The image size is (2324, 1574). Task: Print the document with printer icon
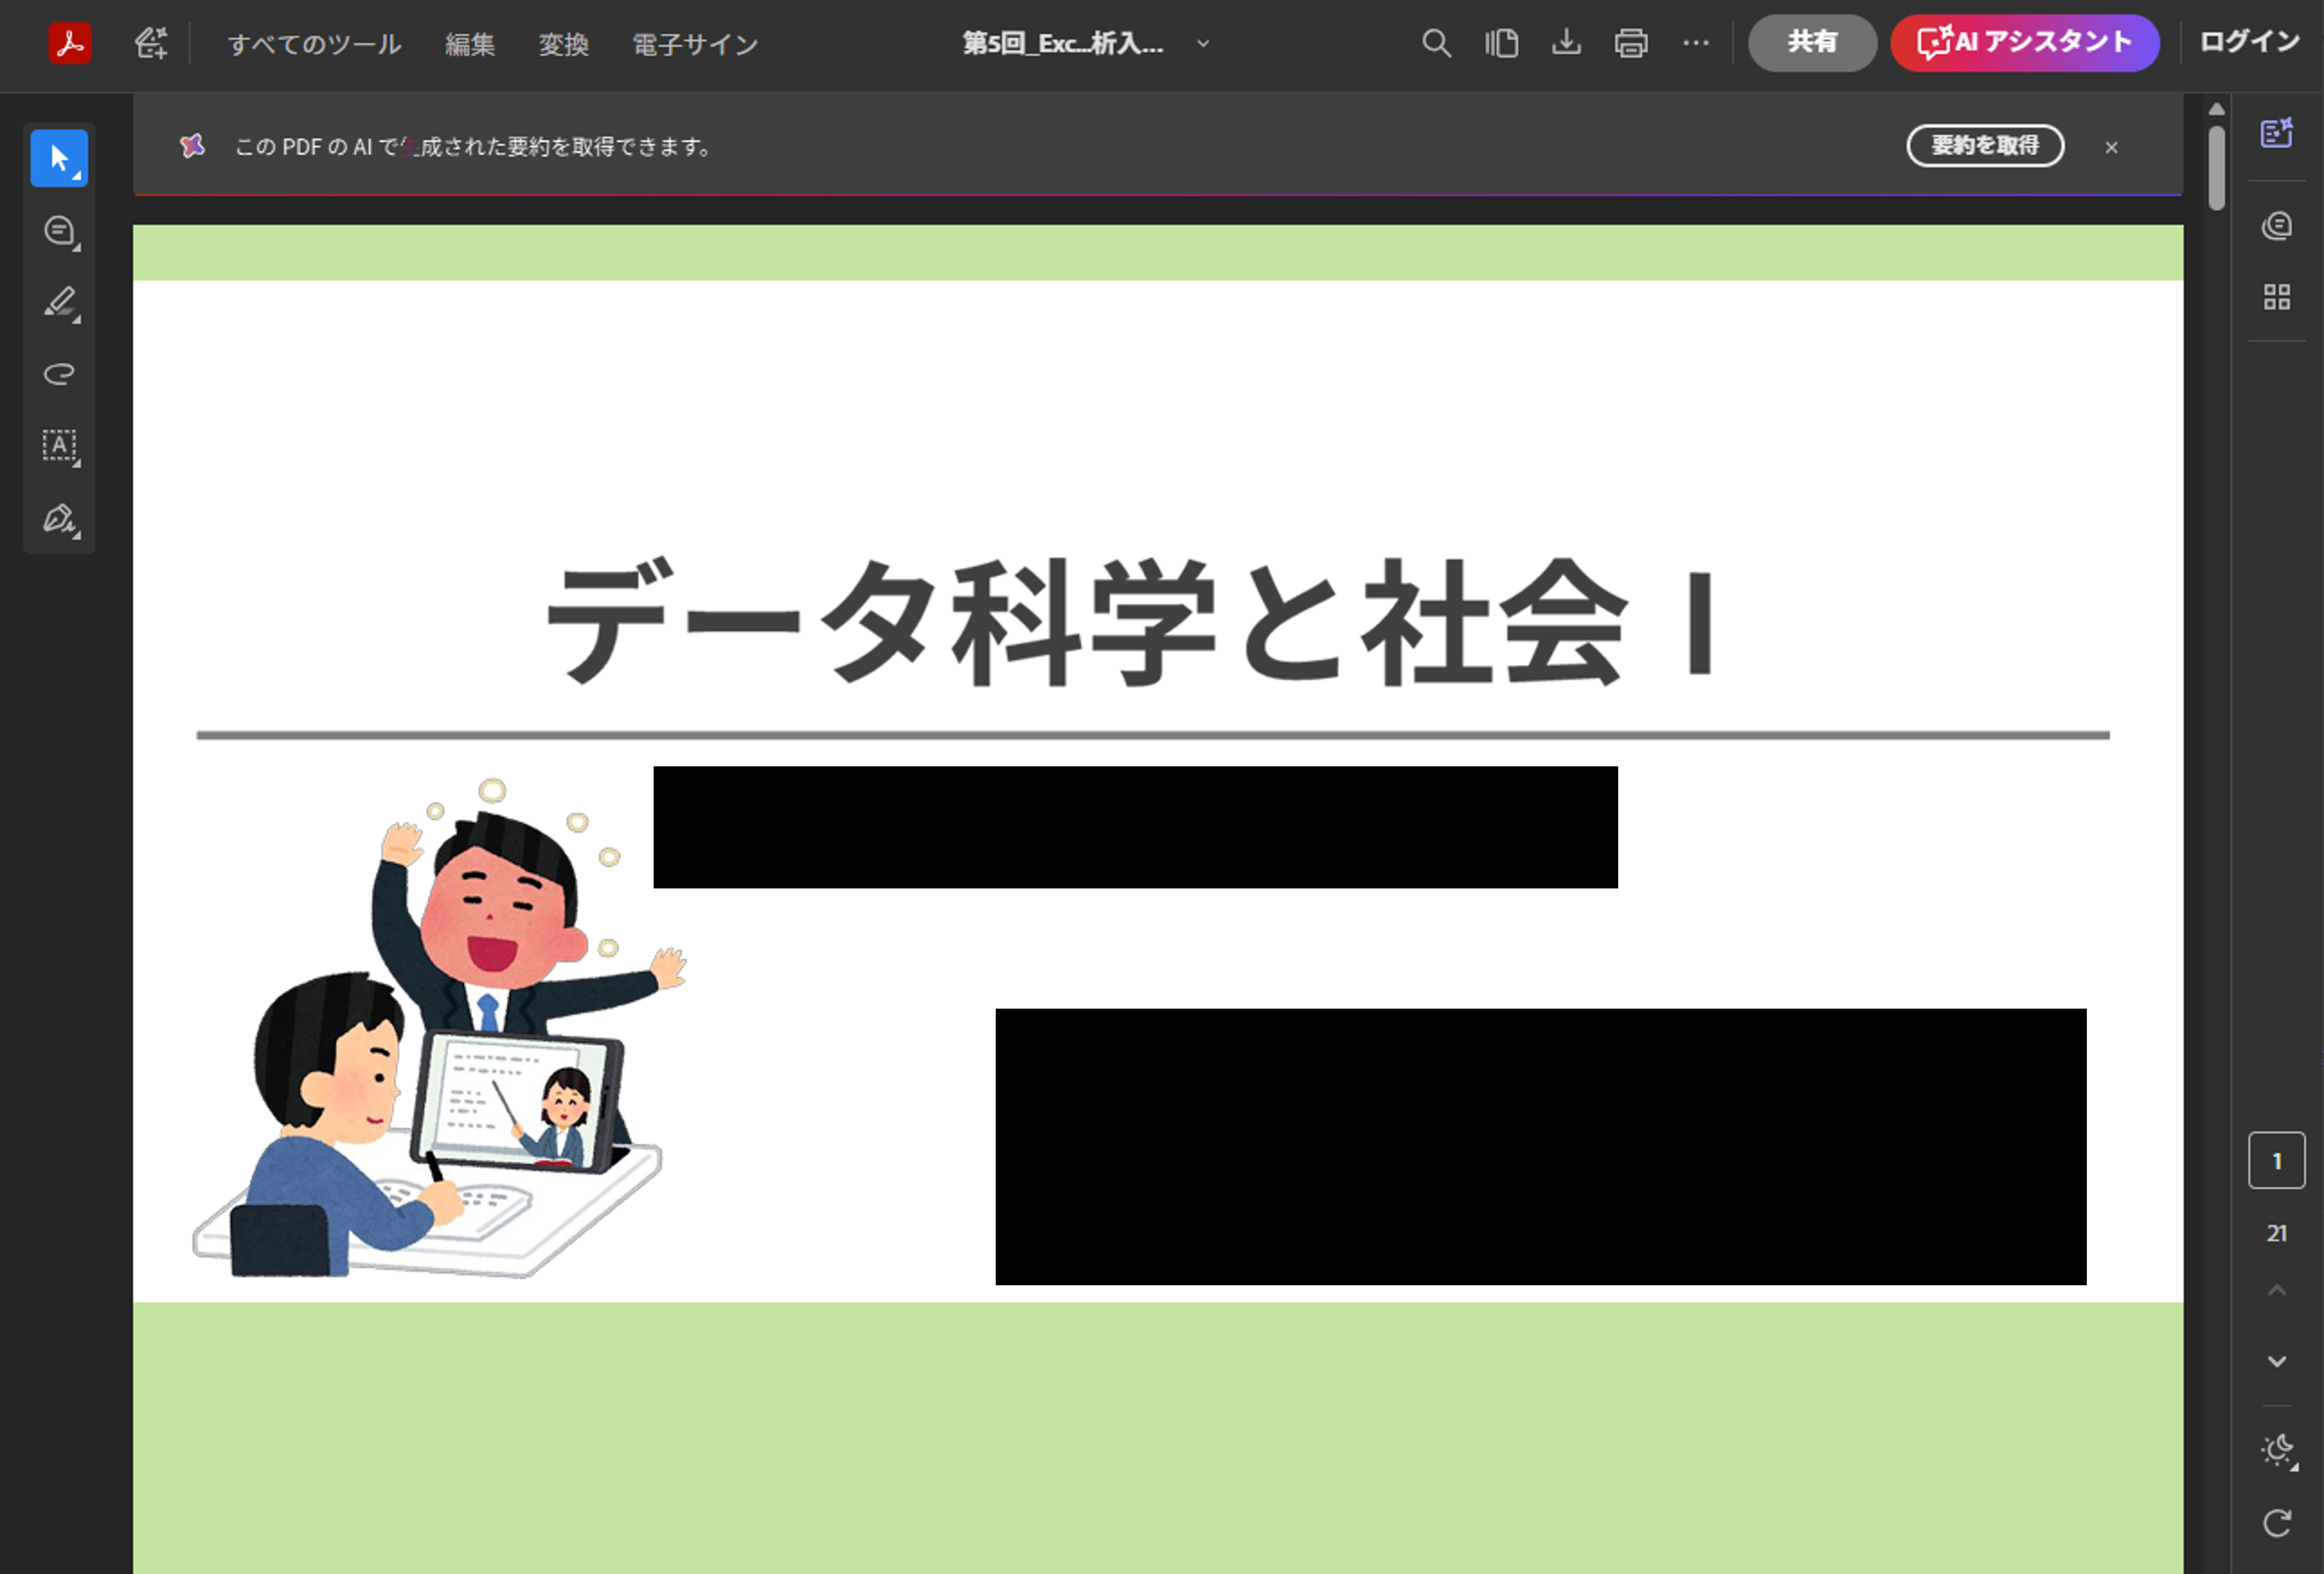click(x=1631, y=43)
